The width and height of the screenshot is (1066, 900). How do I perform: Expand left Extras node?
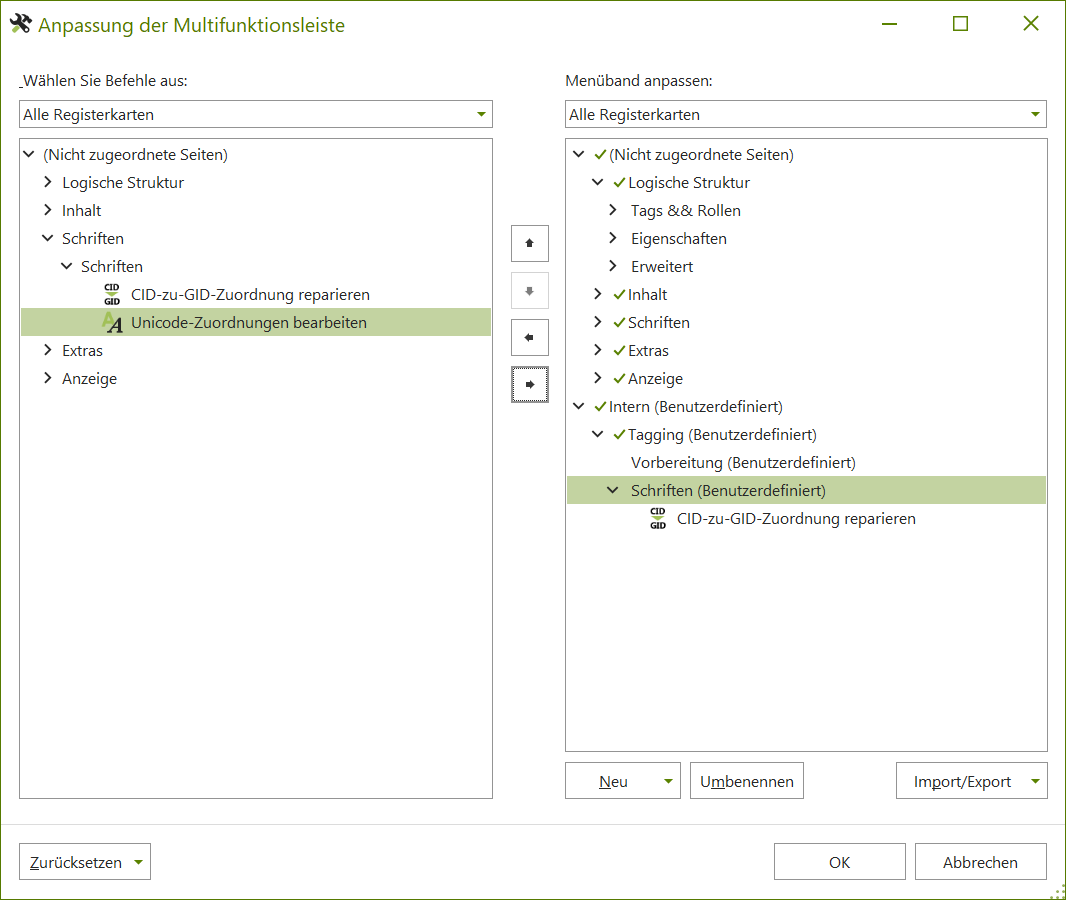[48, 350]
